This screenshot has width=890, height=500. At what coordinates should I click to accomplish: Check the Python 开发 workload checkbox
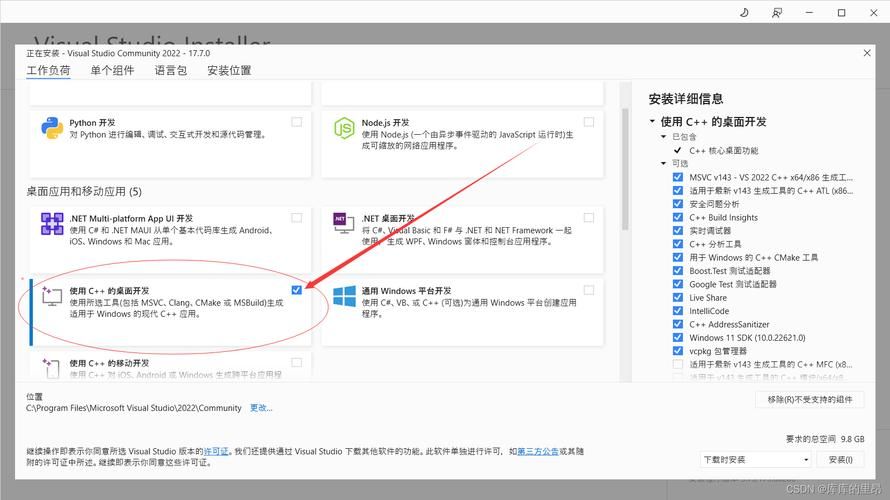[x=296, y=122]
